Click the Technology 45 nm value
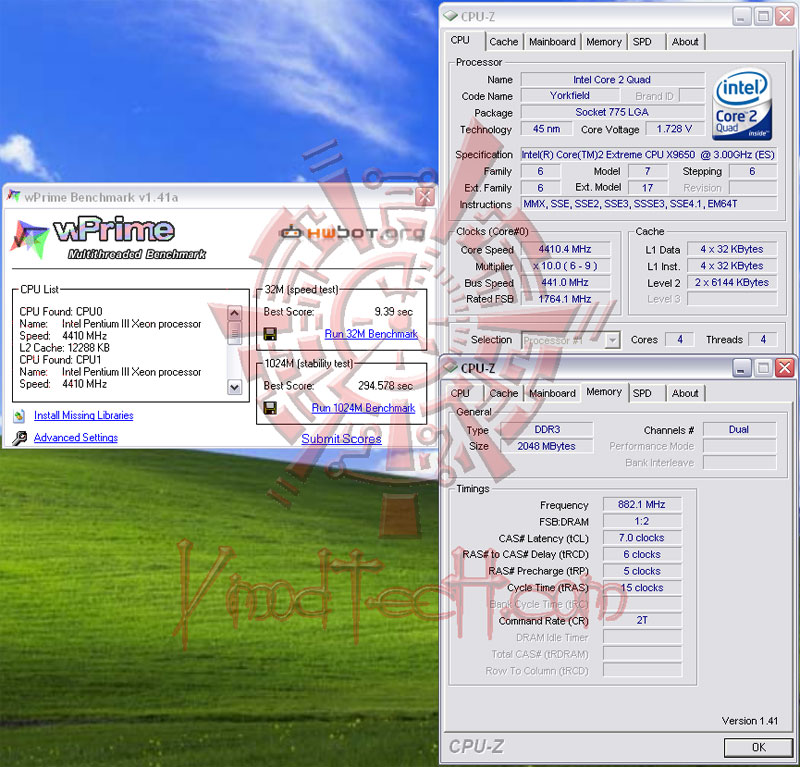This screenshot has height=767, width=800. click(546, 129)
